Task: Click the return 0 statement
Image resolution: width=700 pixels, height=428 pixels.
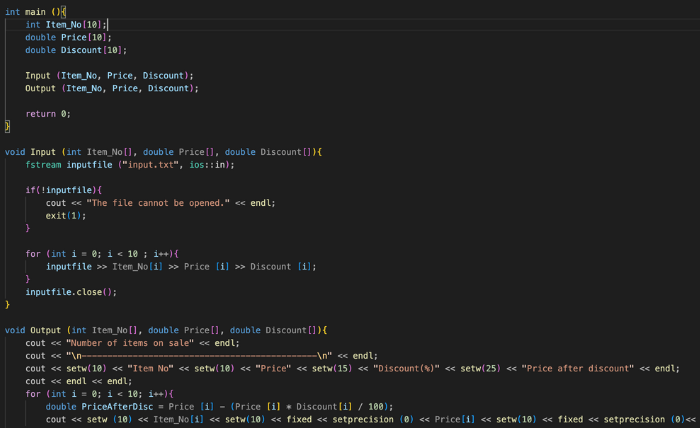Action: 41,114
